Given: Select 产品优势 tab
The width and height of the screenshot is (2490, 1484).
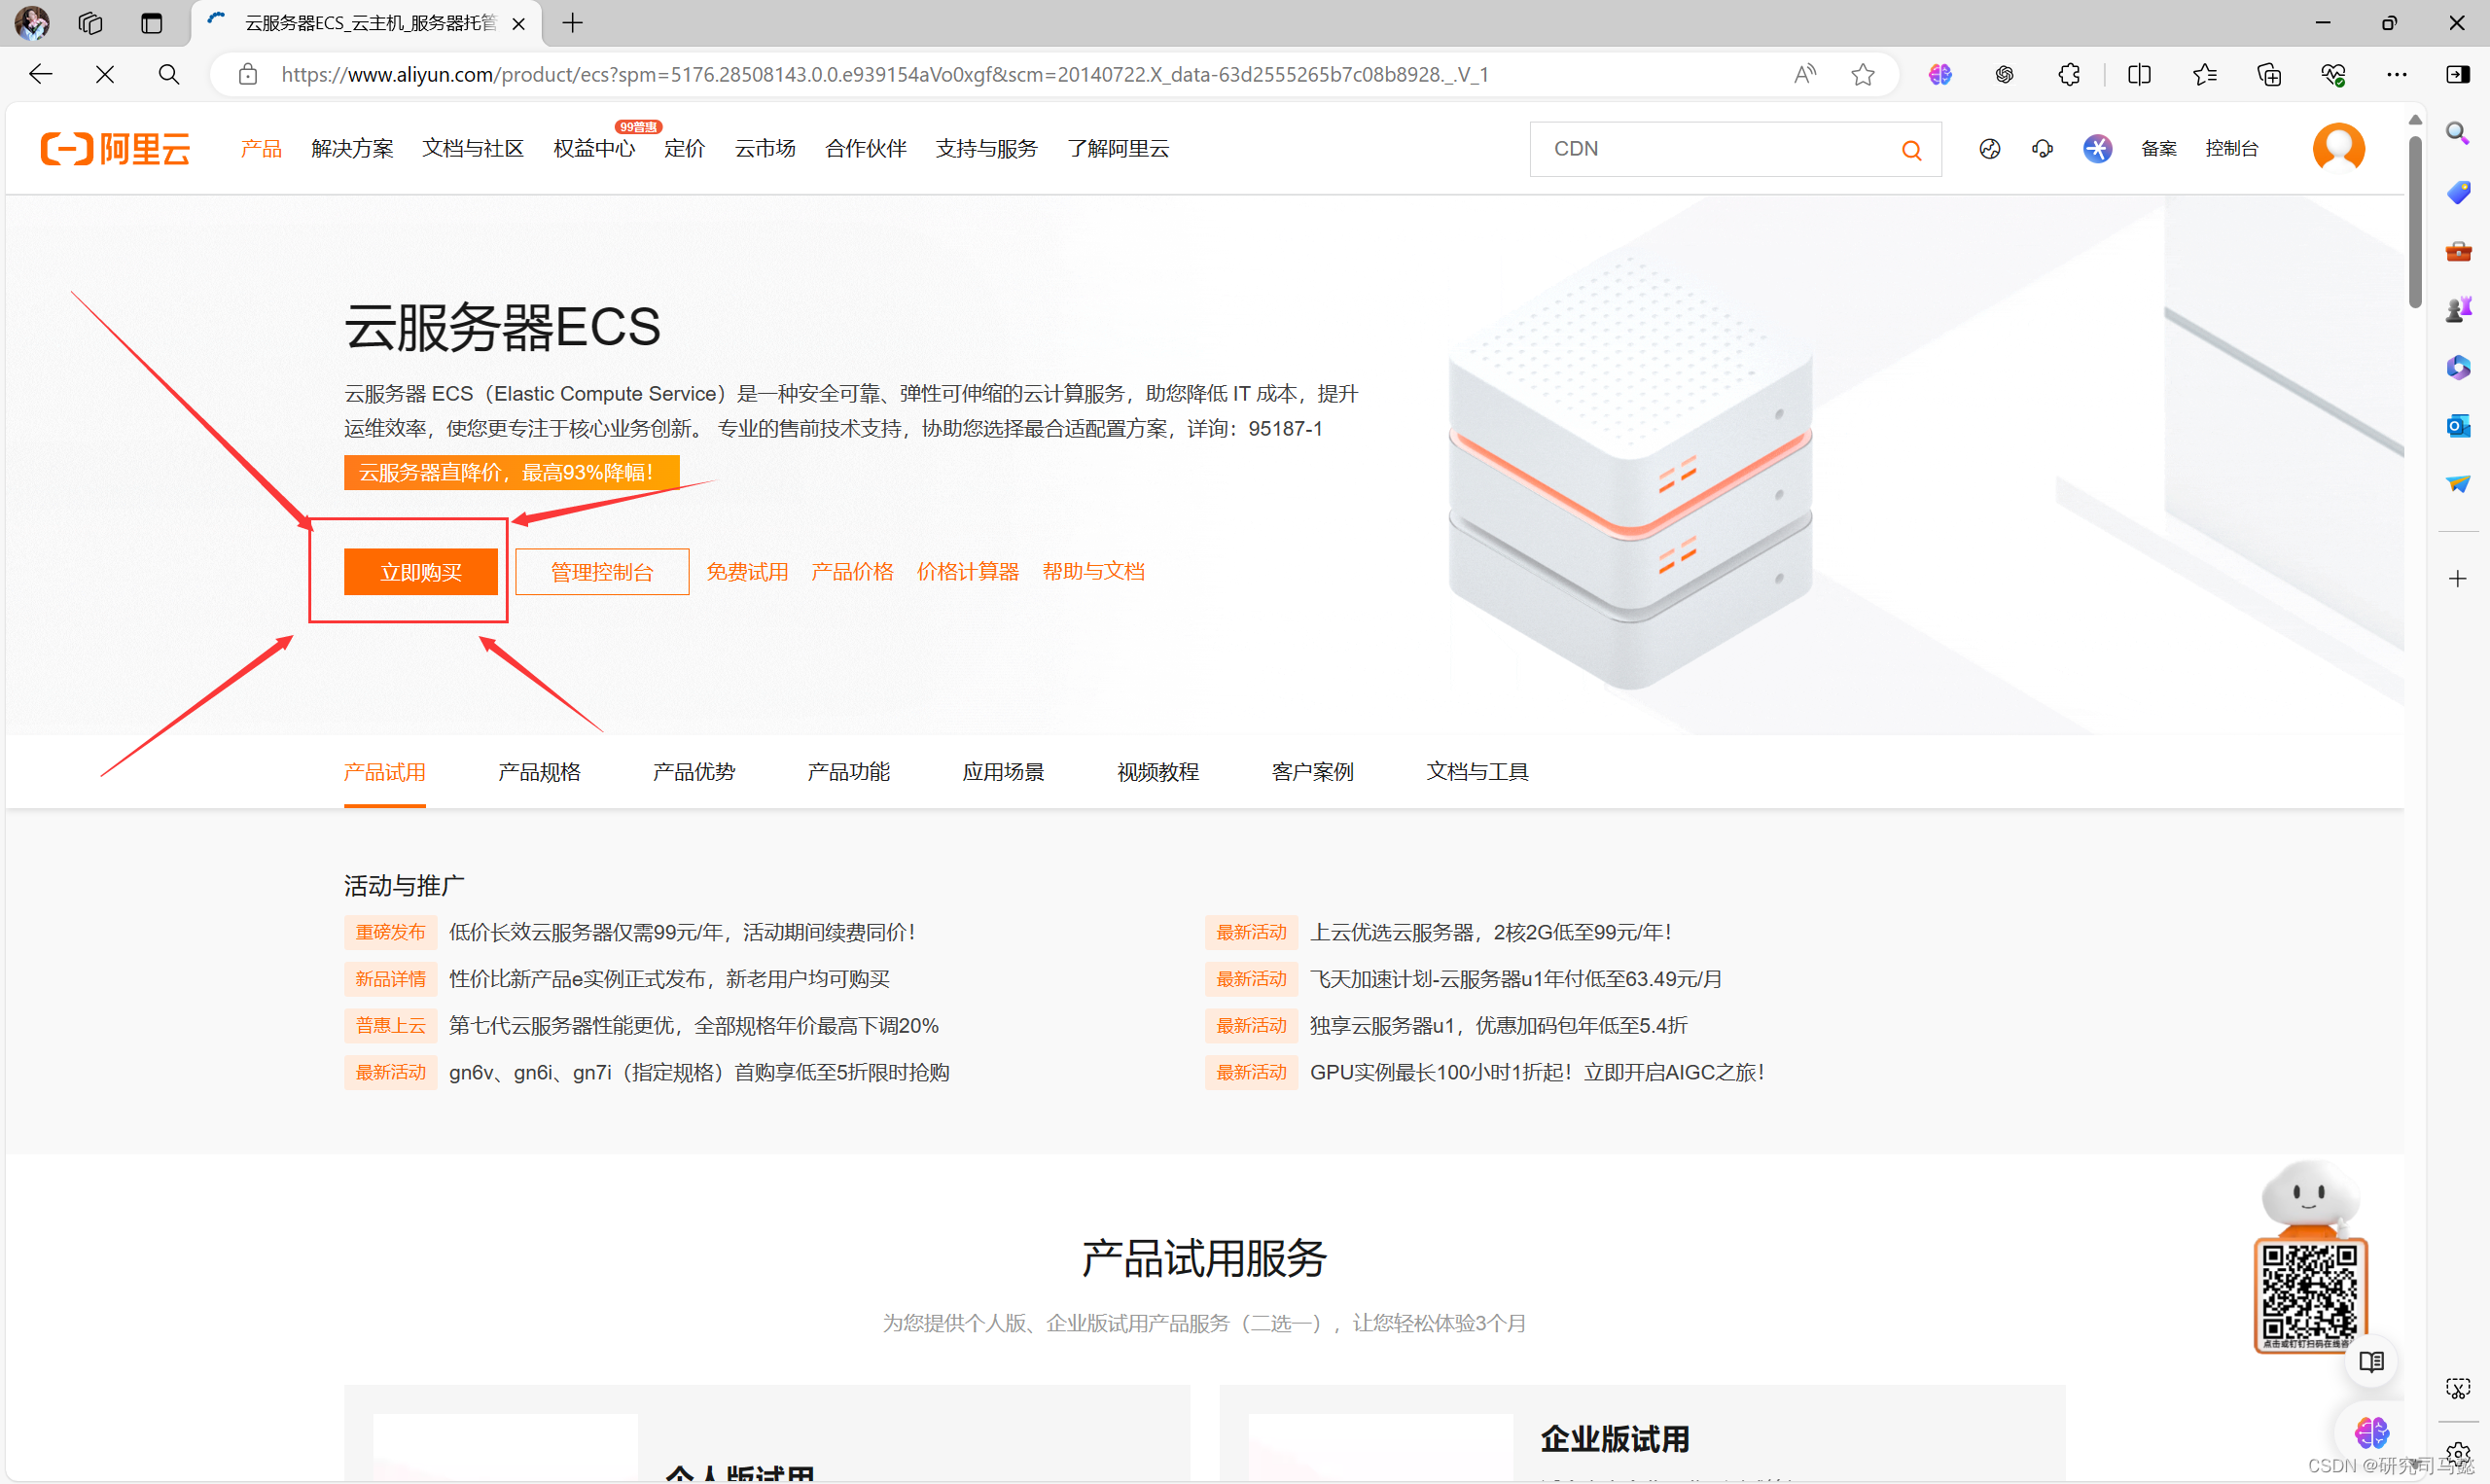Looking at the screenshot, I should click(694, 772).
